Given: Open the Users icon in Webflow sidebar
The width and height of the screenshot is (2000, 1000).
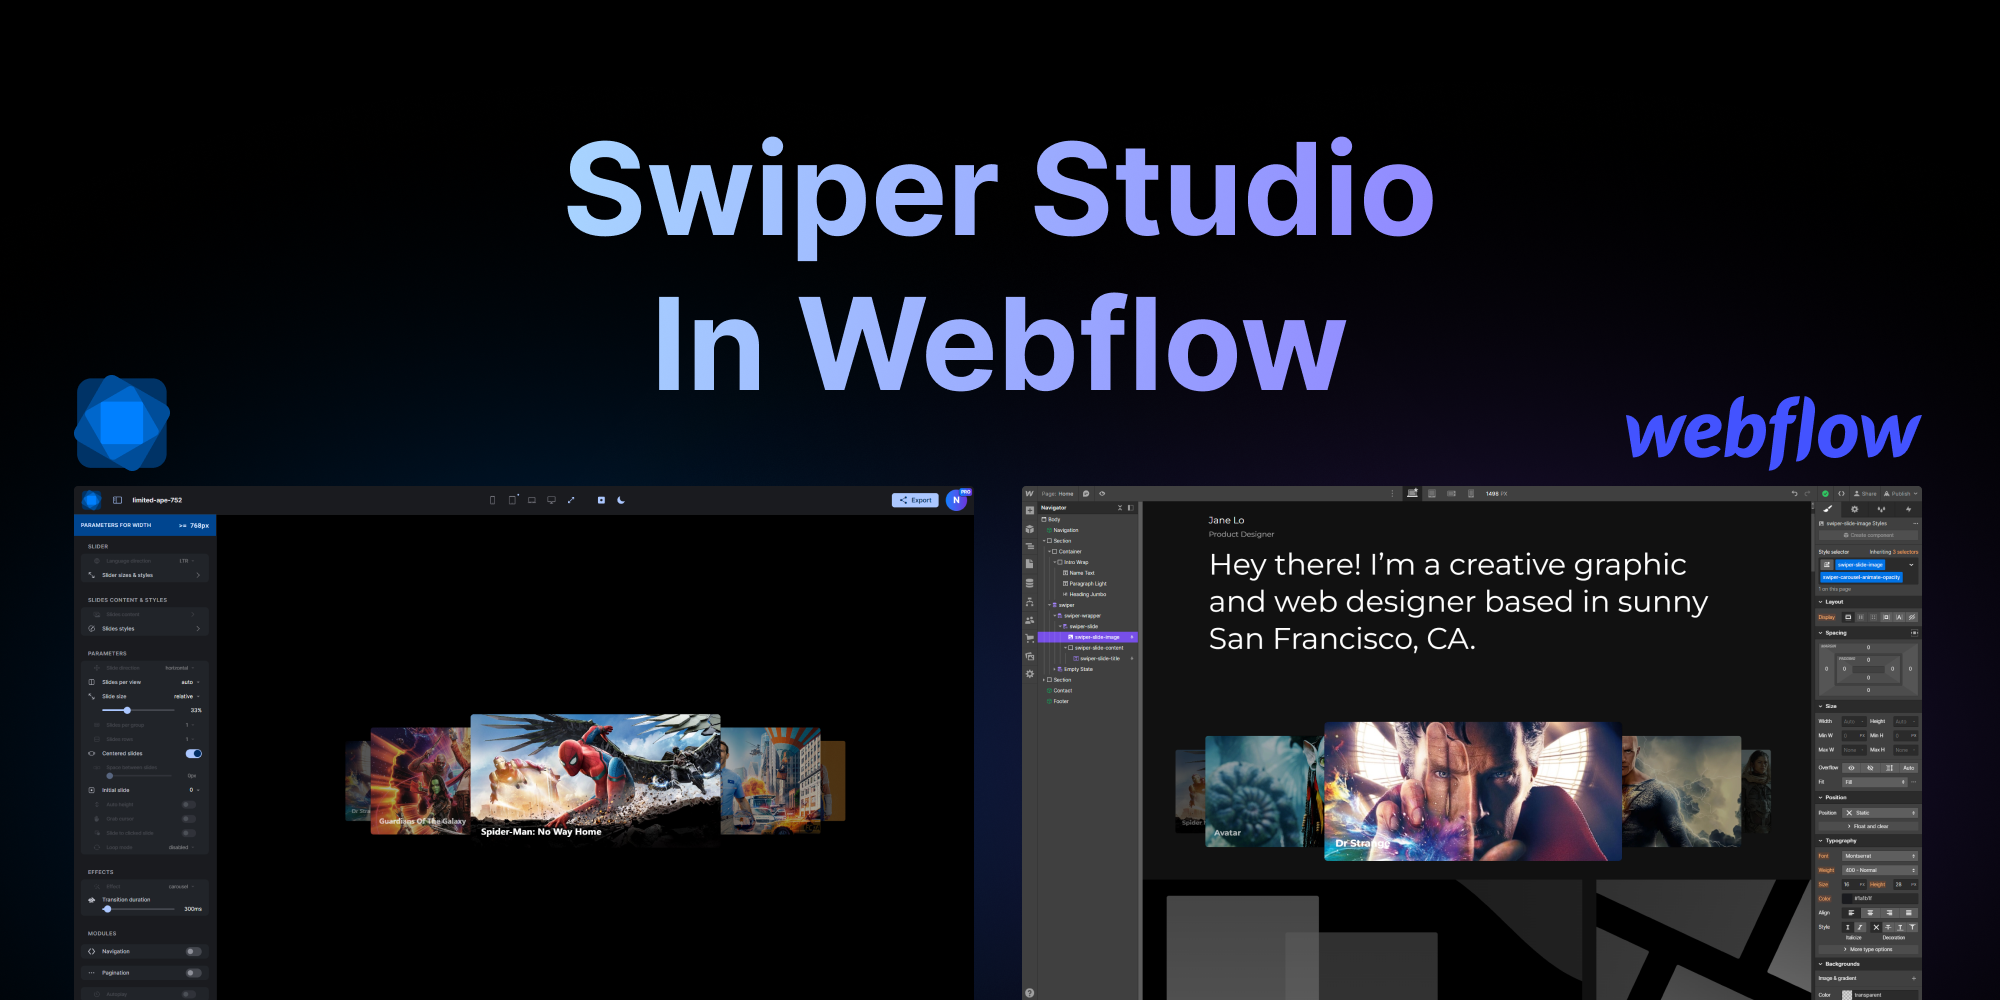Looking at the screenshot, I should pos(1030,620).
